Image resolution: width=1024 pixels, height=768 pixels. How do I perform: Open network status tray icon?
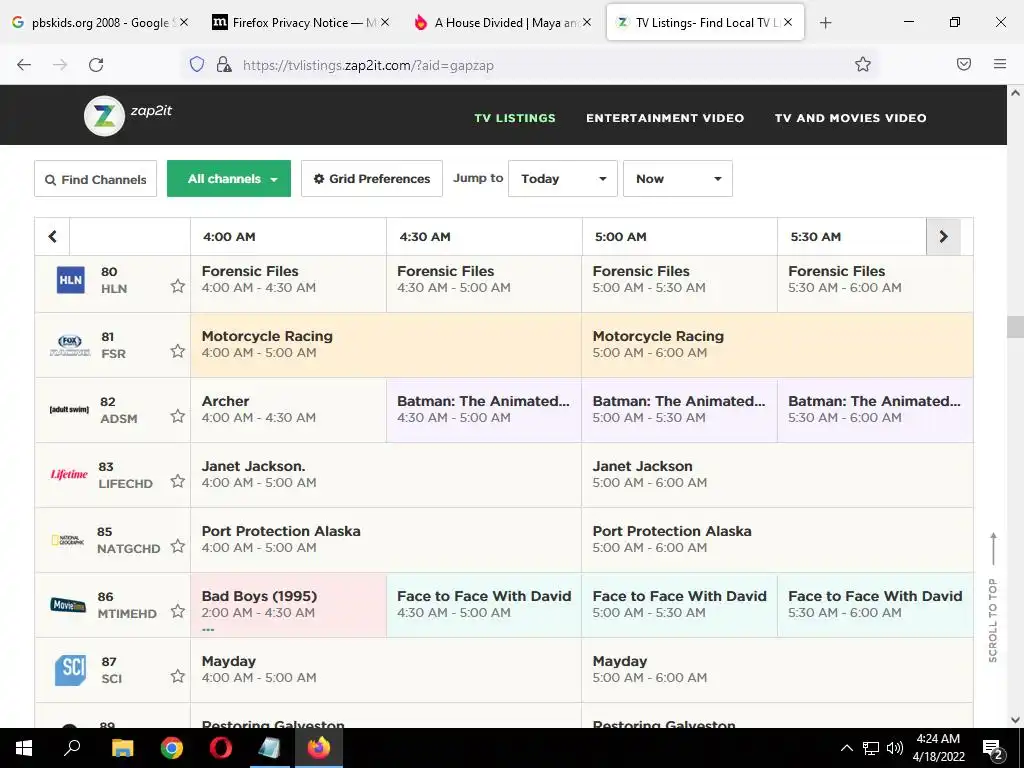871,748
